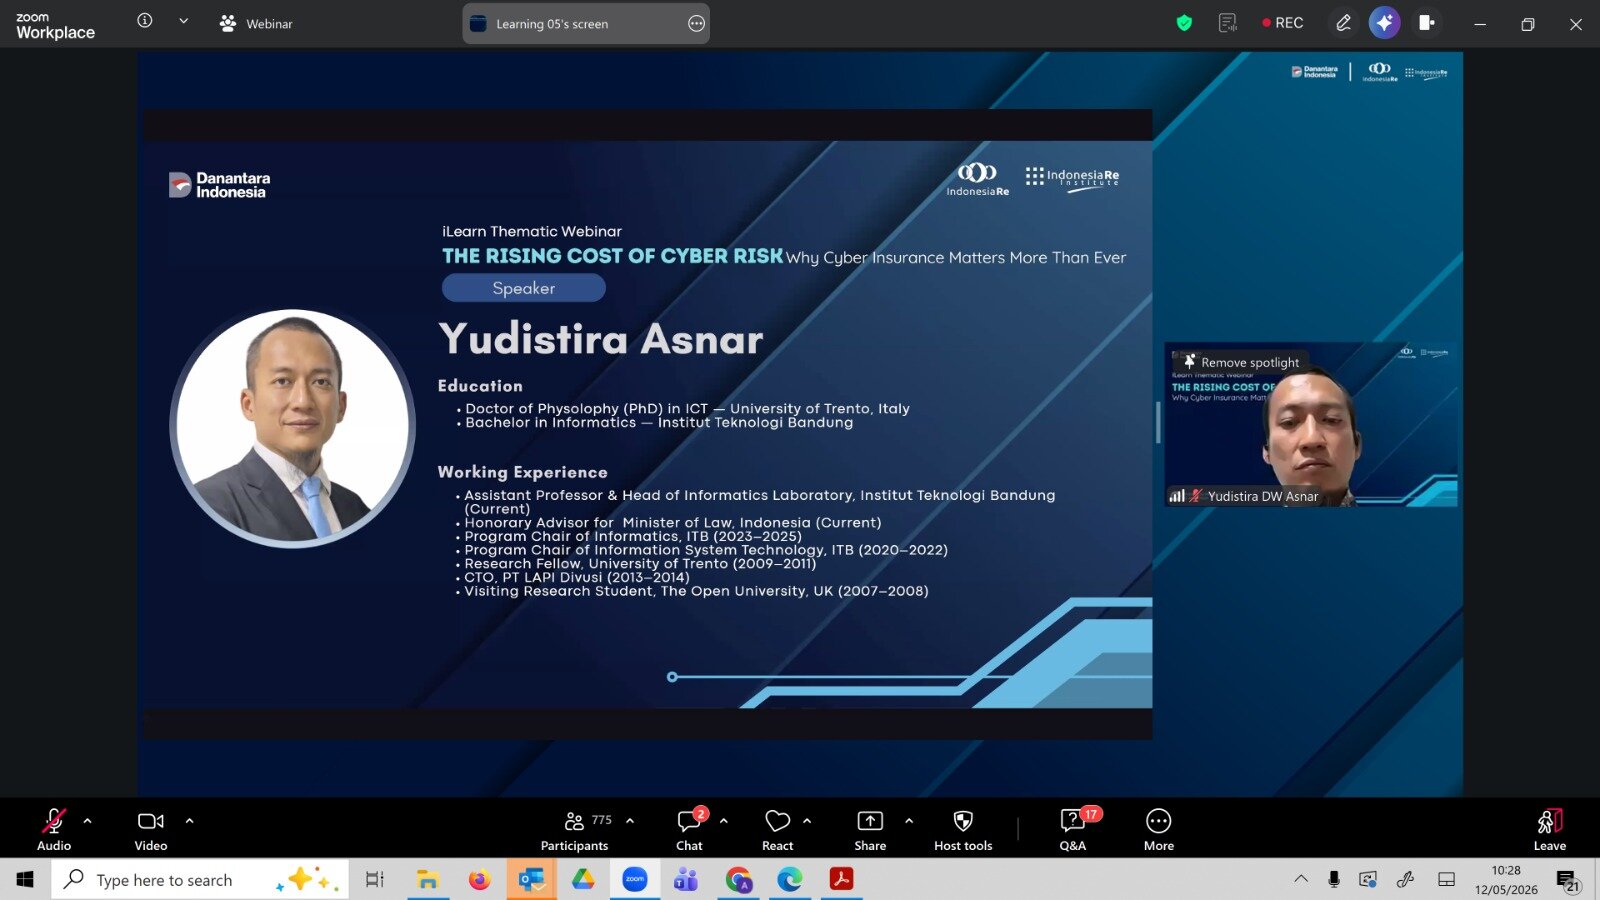Open the Chat panel
This screenshot has width=1600, height=900.
[x=690, y=829]
